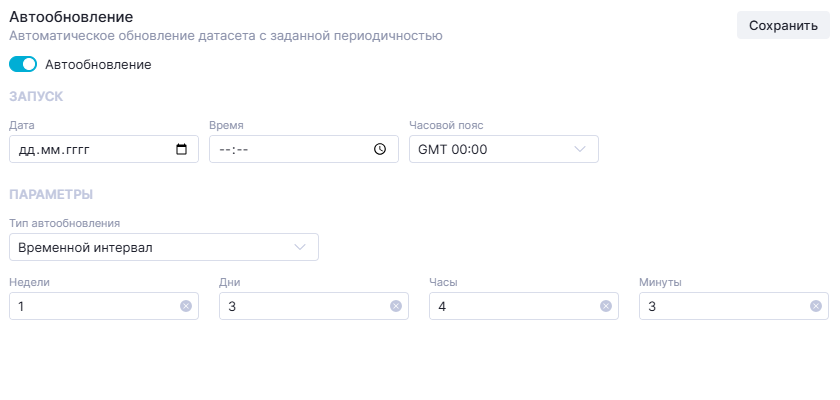Open the Часовой пояс GMT 00:00 dropdown
The height and width of the screenshot is (400, 840).
click(x=503, y=149)
